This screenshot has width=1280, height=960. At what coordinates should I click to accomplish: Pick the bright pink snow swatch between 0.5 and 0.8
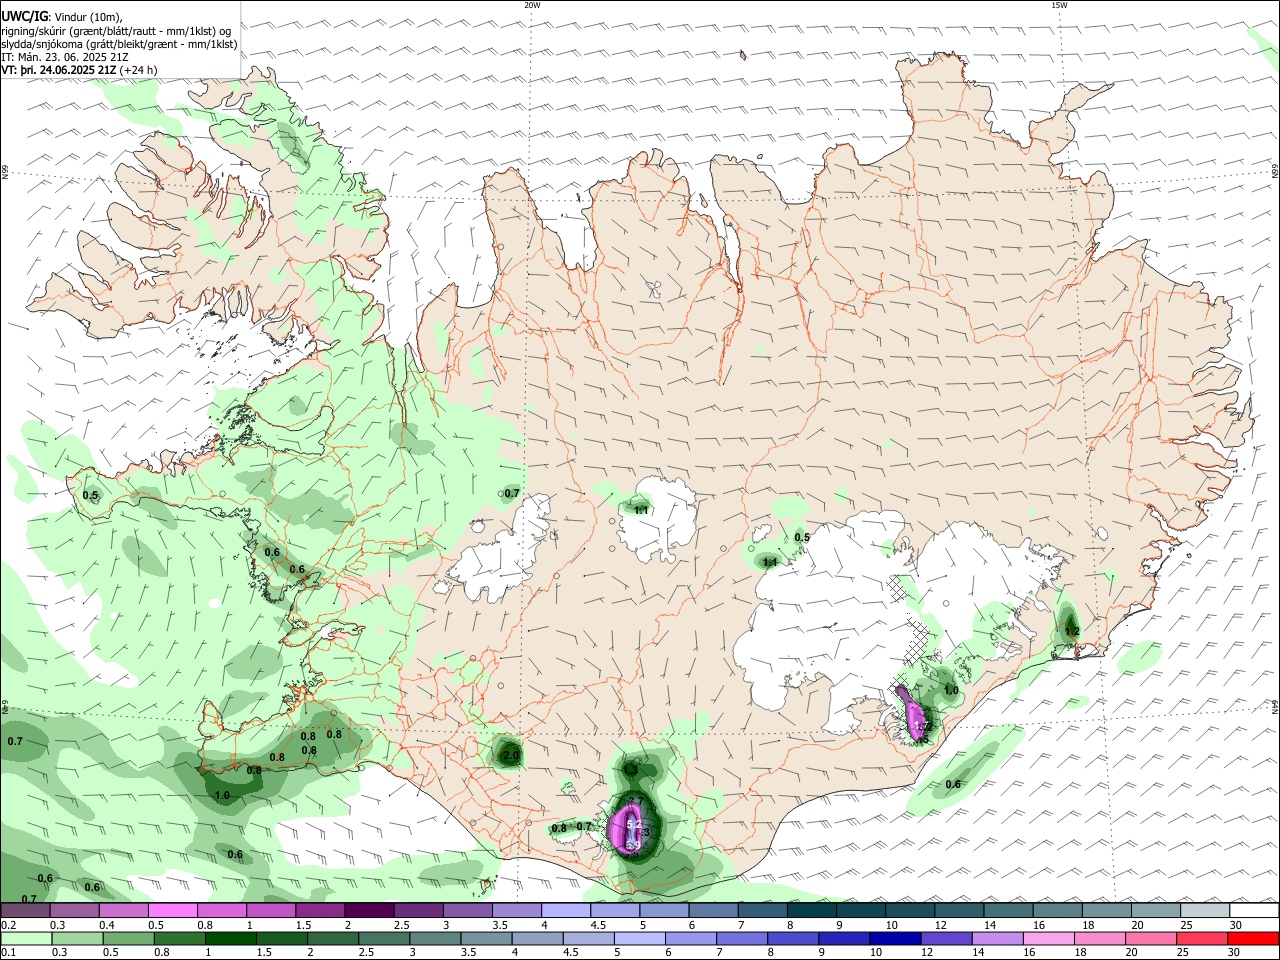point(172,911)
